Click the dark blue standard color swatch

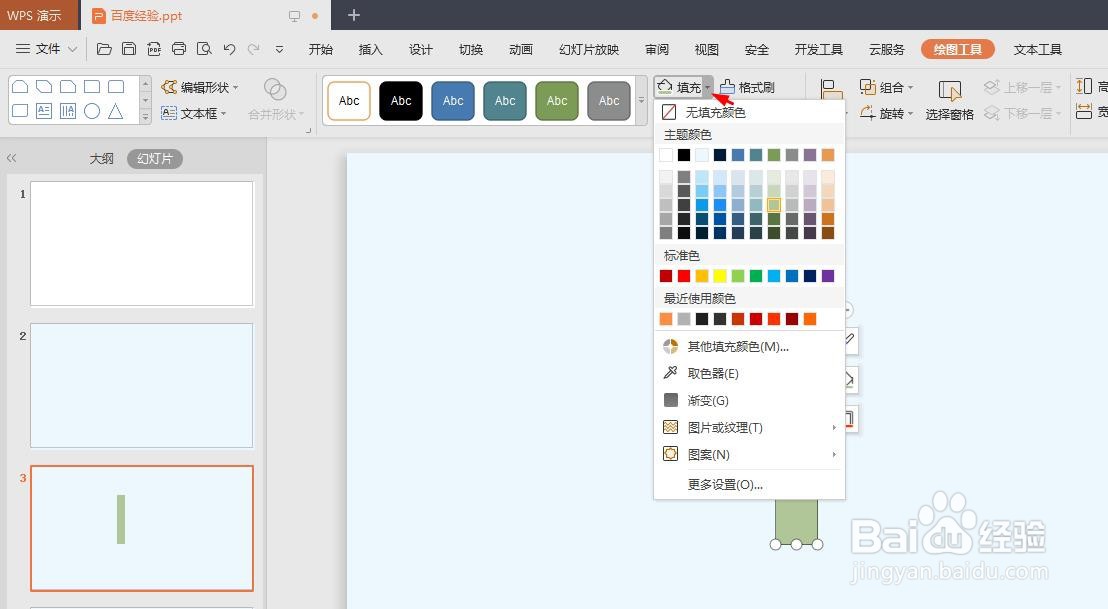810,276
